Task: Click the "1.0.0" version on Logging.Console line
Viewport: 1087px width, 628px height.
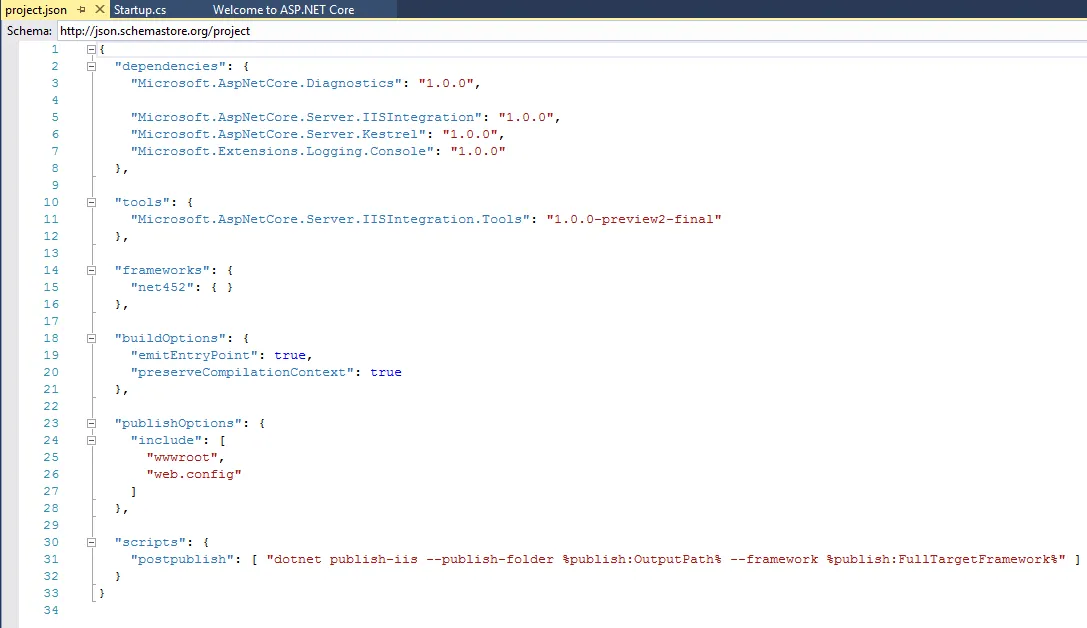Action: (x=478, y=151)
